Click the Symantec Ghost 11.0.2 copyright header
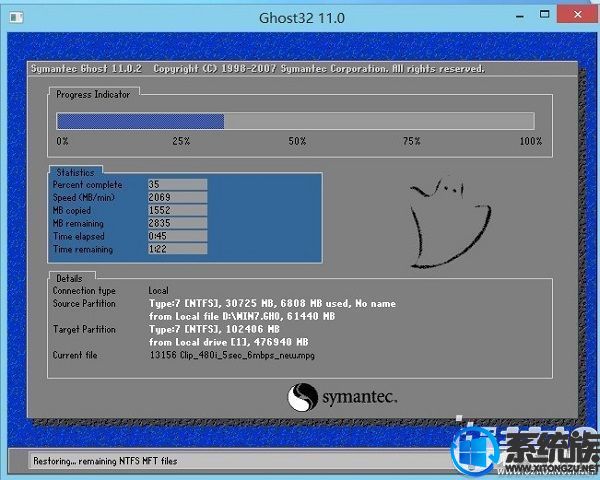 (258, 69)
